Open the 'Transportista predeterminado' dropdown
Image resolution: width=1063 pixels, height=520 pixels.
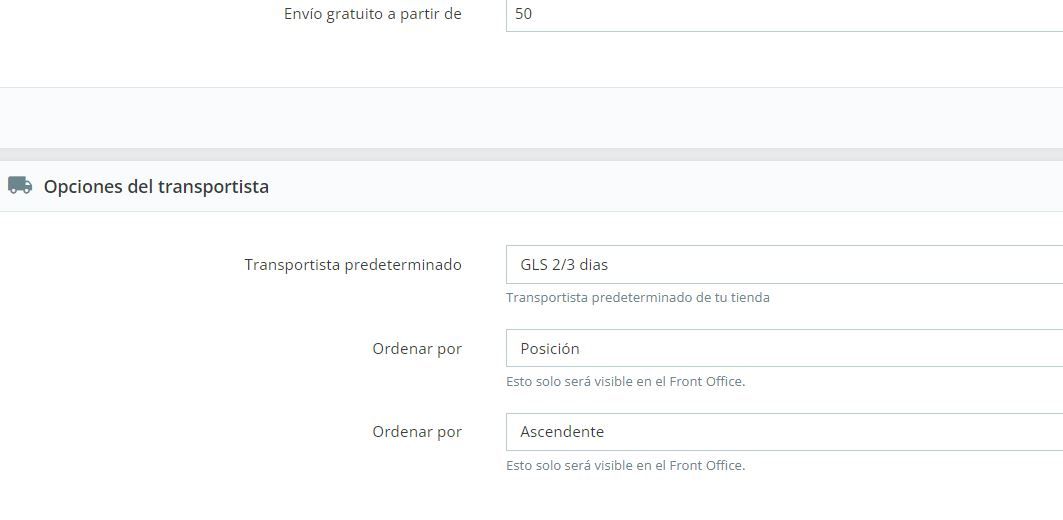(784, 264)
